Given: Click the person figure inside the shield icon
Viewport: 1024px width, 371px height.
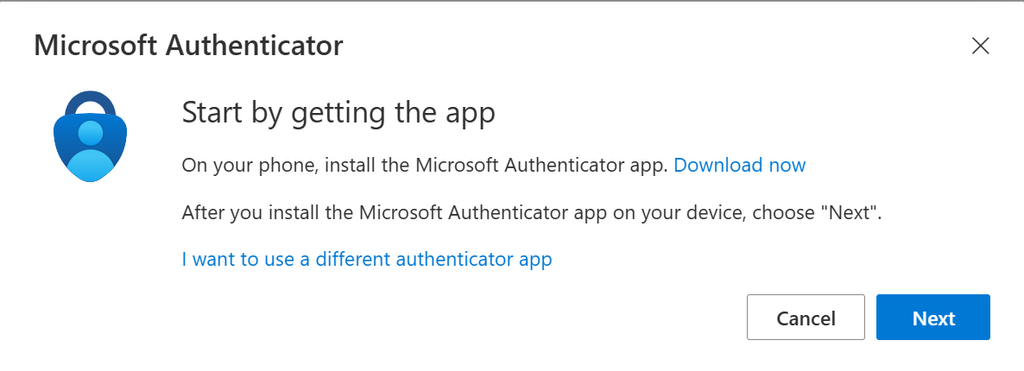Looking at the screenshot, I should click(x=90, y=148).
